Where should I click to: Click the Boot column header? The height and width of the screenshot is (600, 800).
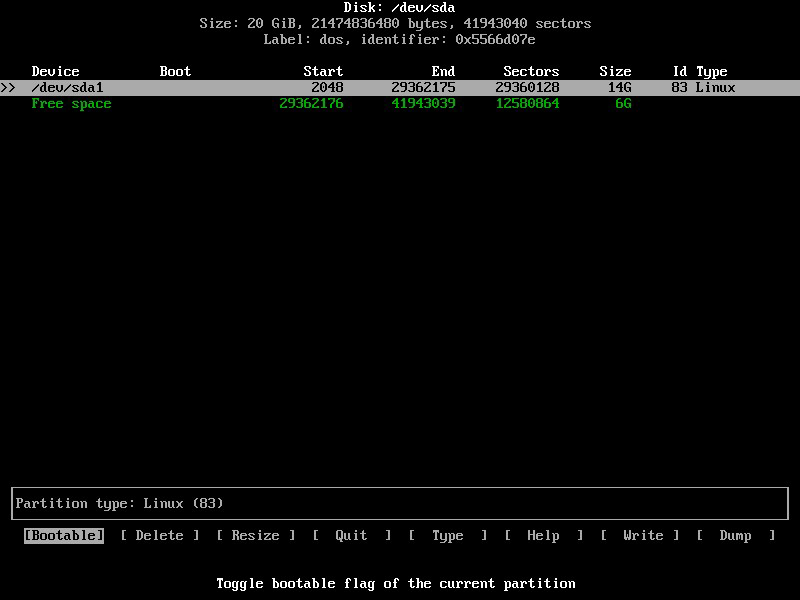pyautogui.click(x=176, y=72)
